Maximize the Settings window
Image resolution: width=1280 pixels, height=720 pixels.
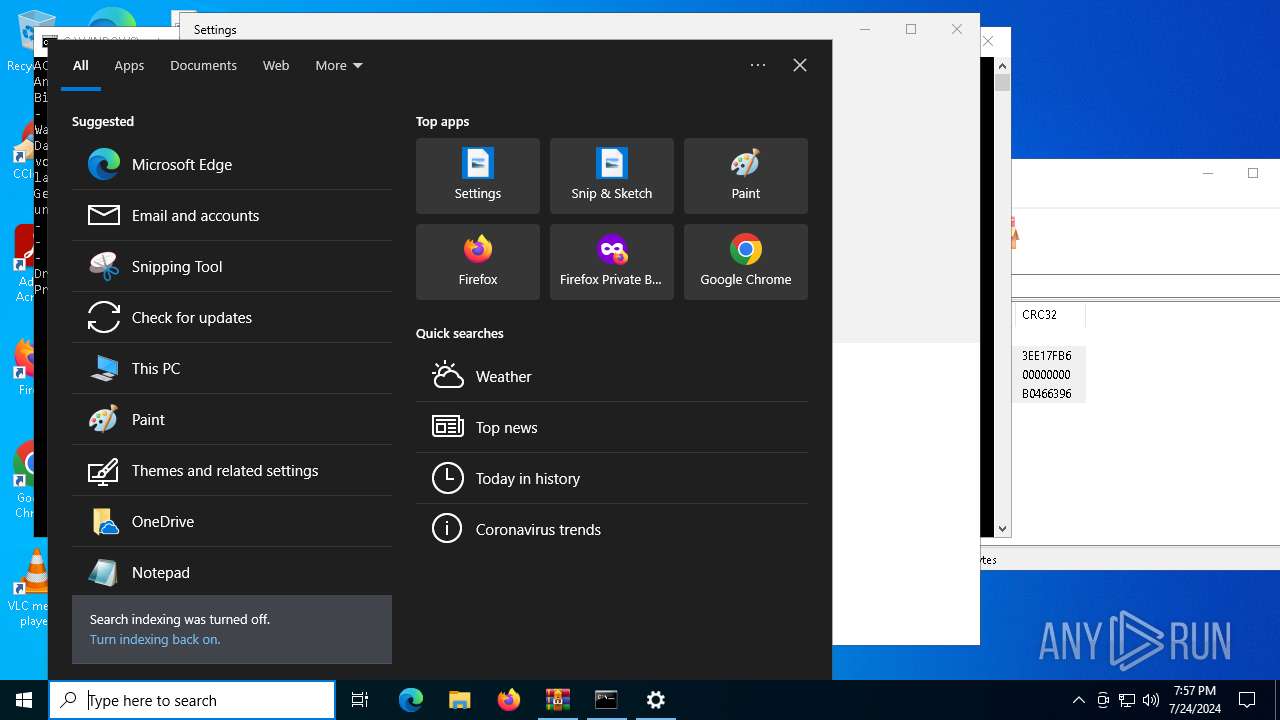(911, 29)
